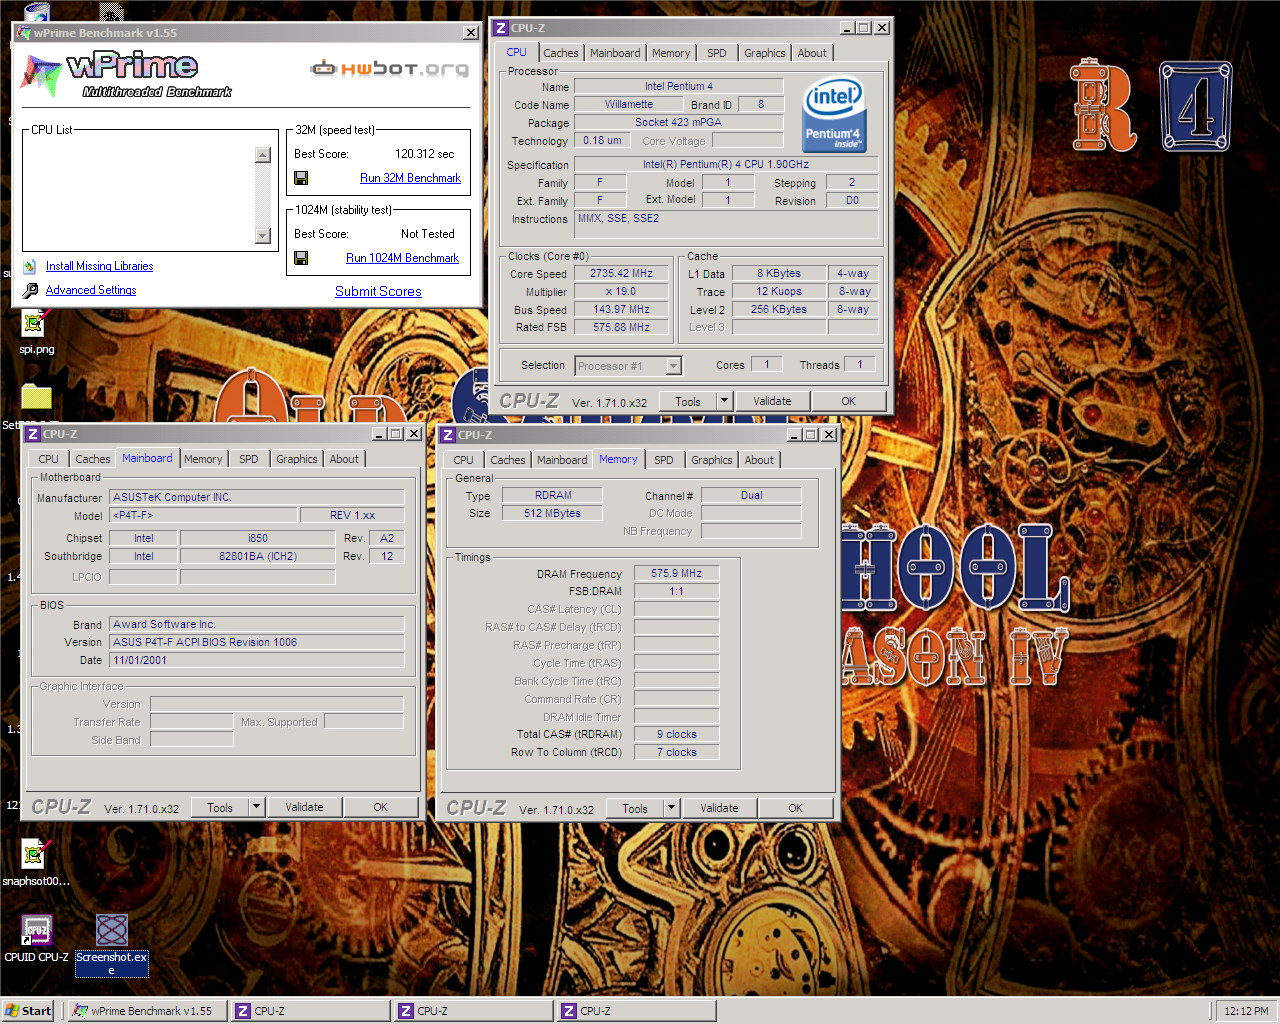Click OK in Memory CPU-Z window
Image resolution: width=1280 pixels, height=1024 pixels.
click(796, 808)
